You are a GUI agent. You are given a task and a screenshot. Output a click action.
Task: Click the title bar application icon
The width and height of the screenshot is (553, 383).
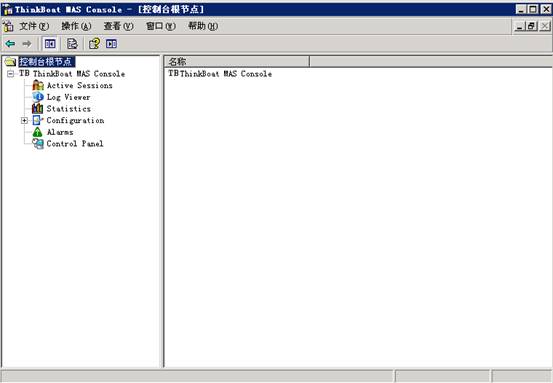(x=7, y=10)
